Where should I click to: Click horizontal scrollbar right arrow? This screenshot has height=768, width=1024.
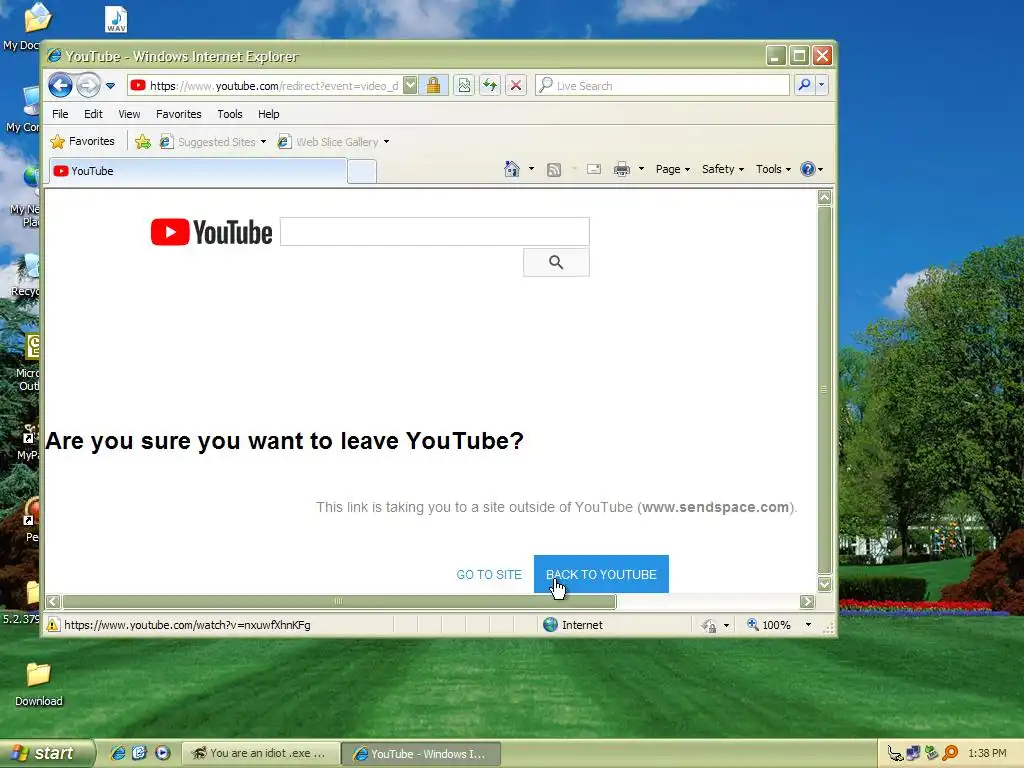(x=807, y=601)
